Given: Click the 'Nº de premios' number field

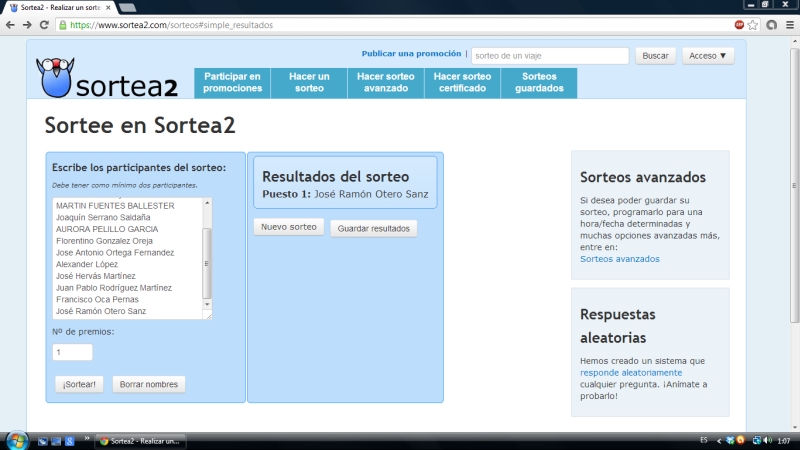Looking at the screenshot, I should [x=72, y=352].
